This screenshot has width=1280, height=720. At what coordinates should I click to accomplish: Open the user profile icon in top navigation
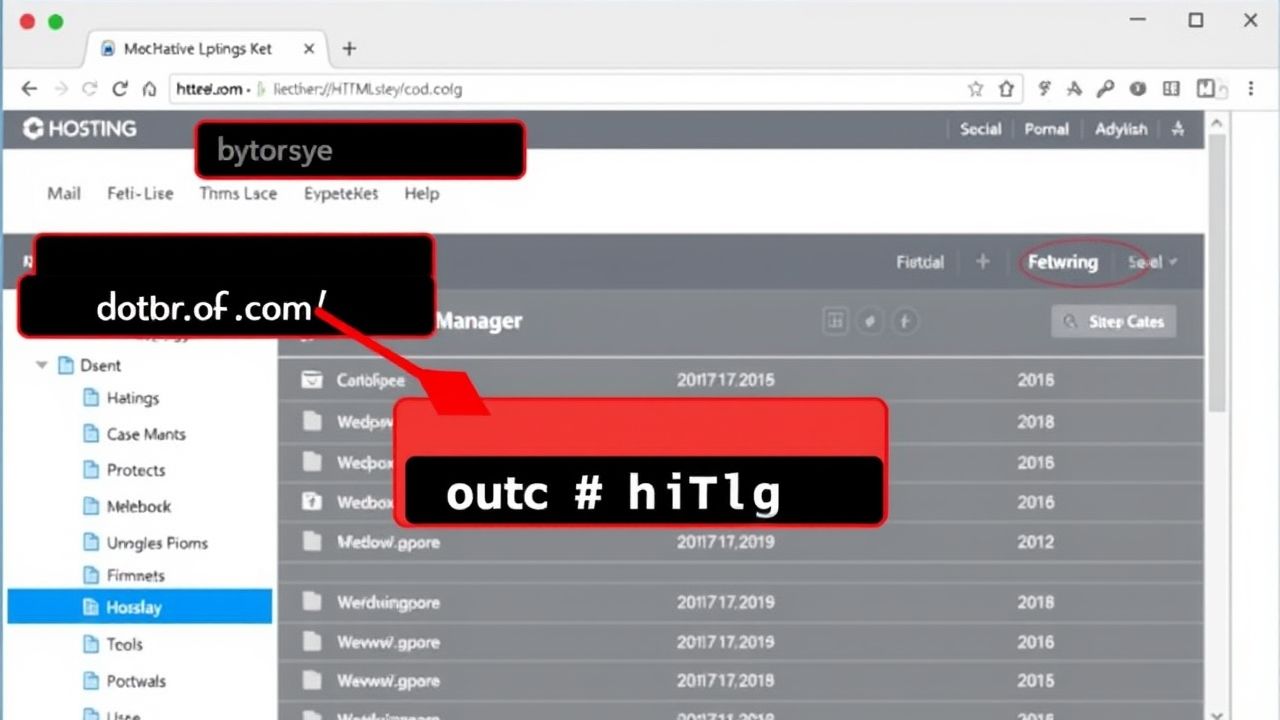click(x=1178, y=129)
